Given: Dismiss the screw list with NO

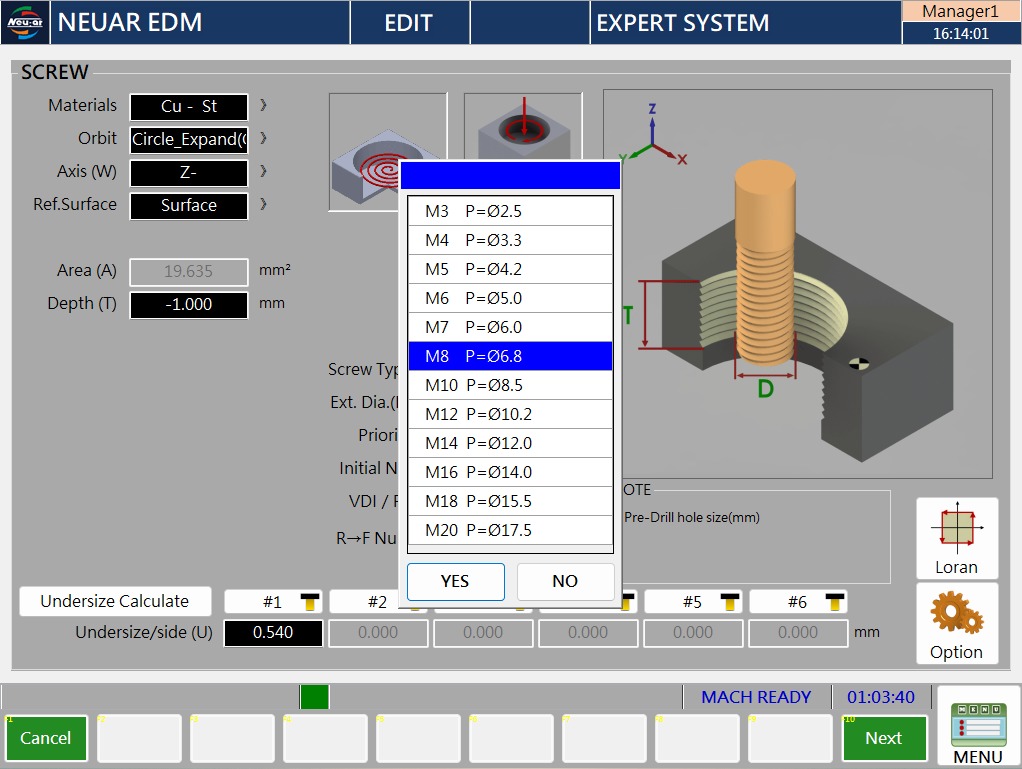Looking at the screenshot, I should click(x=565, y=581).
